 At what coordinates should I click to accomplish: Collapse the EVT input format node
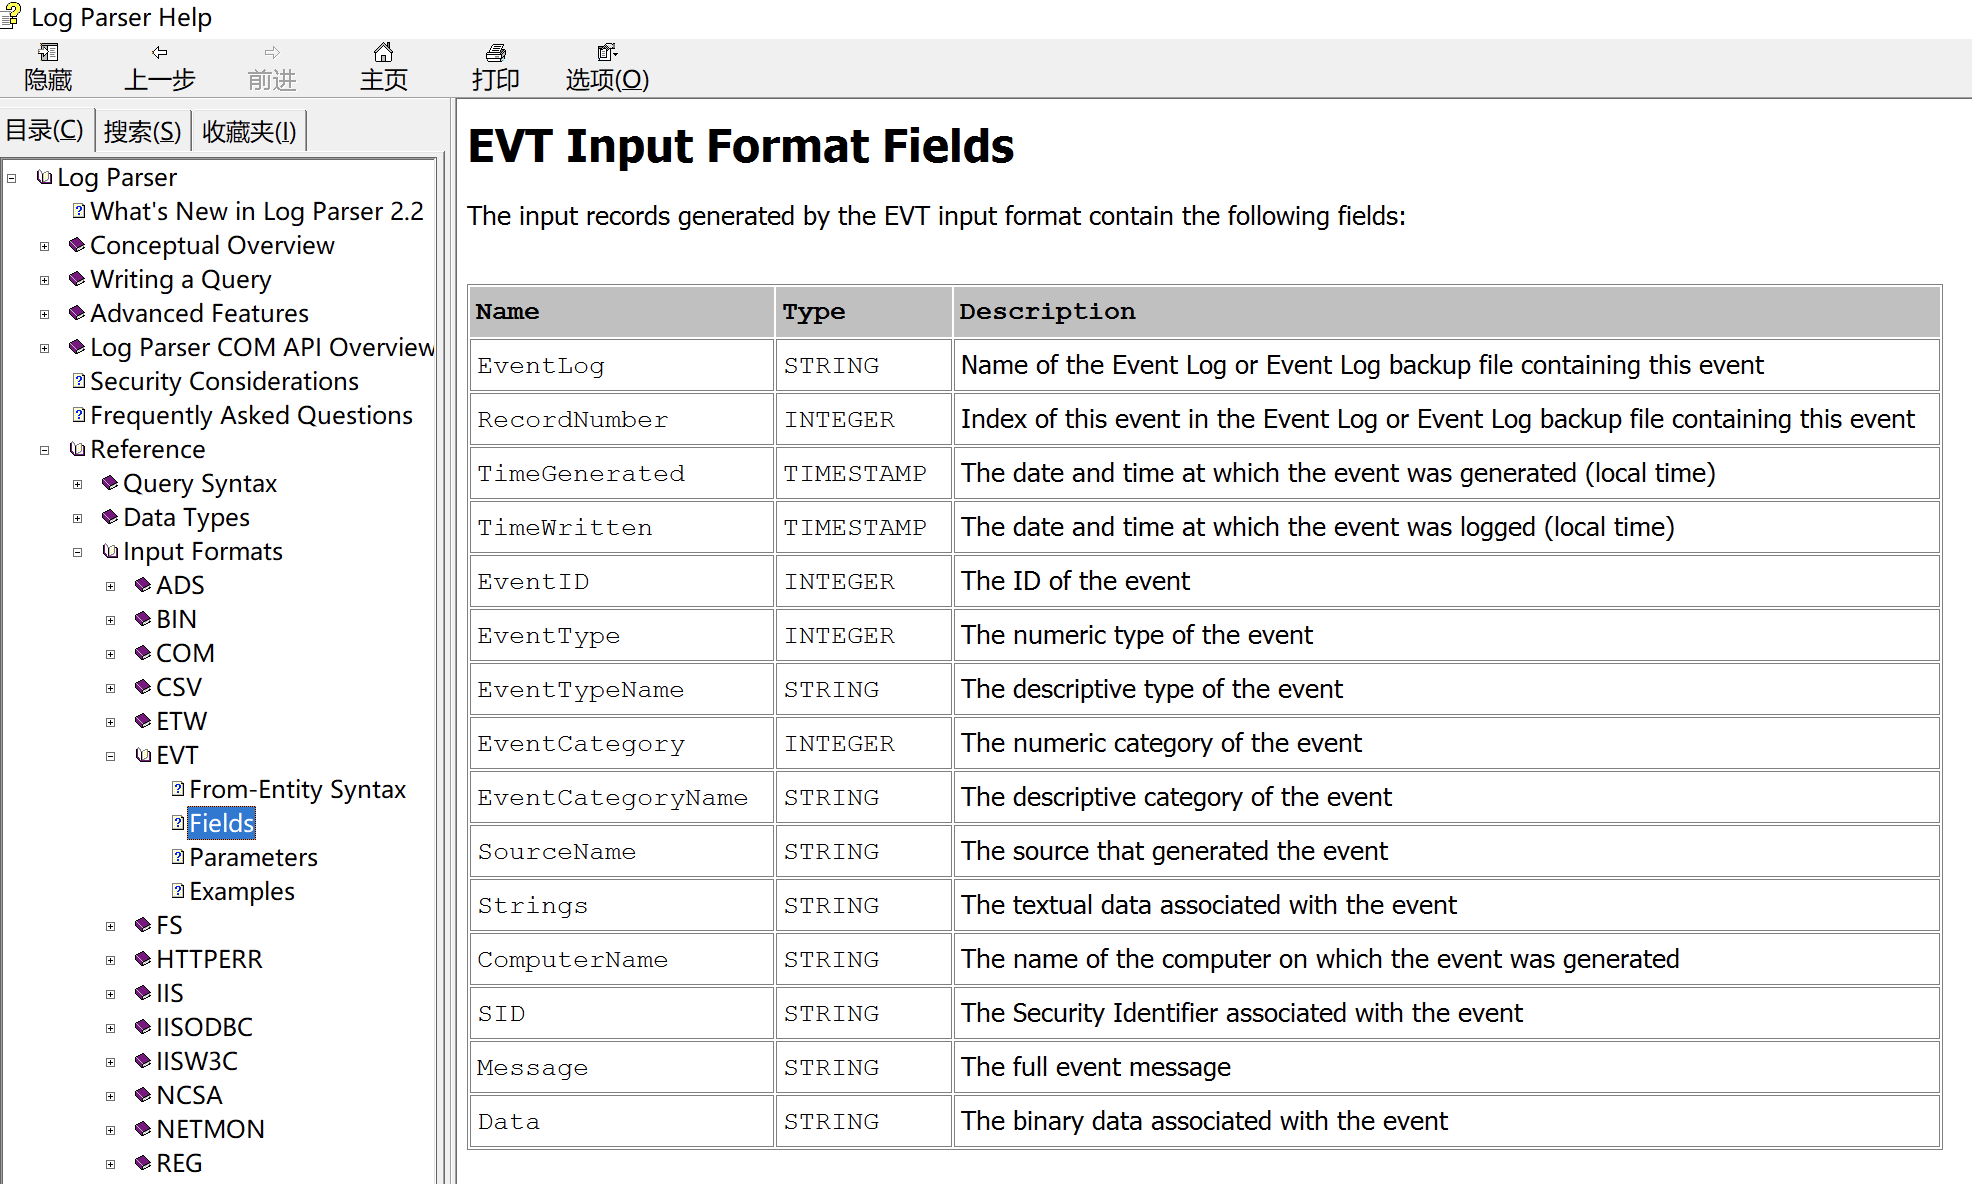tap(110, 756)
